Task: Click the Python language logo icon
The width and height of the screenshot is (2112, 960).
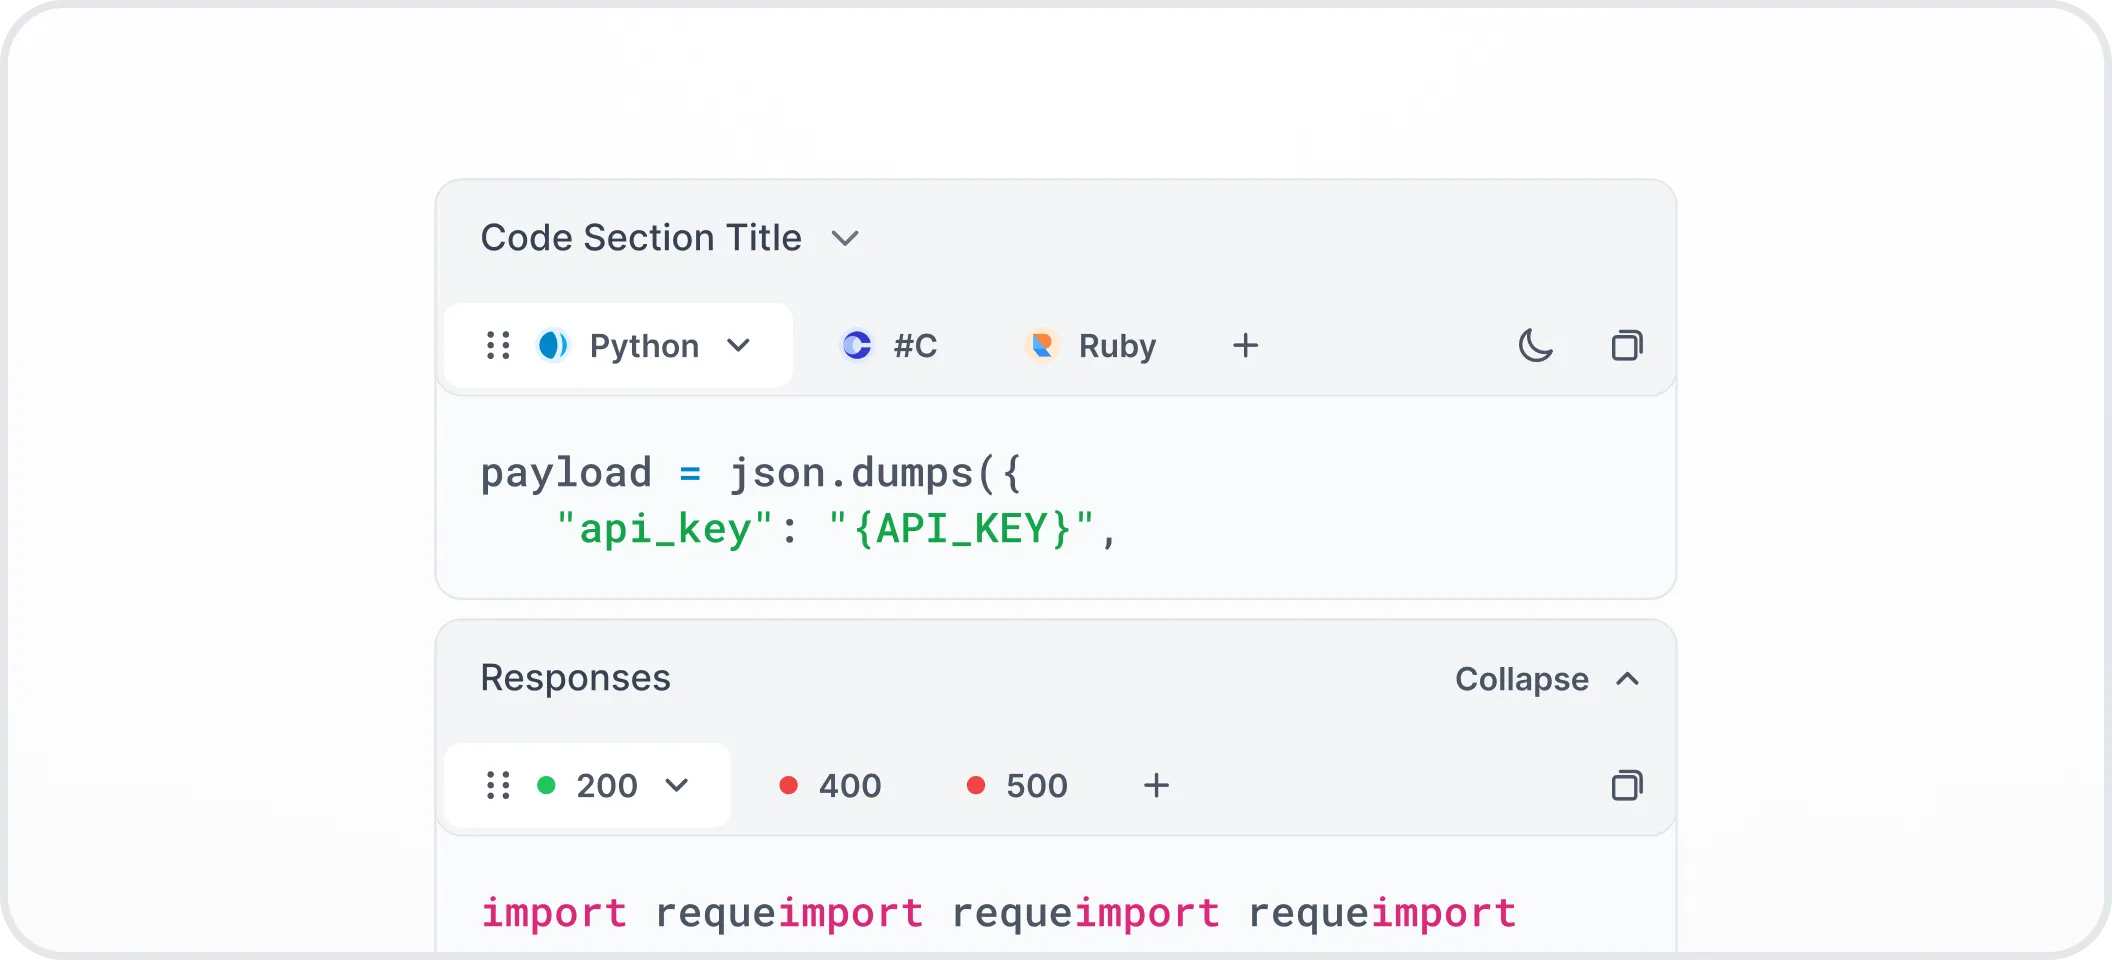Action: [553, 345]
